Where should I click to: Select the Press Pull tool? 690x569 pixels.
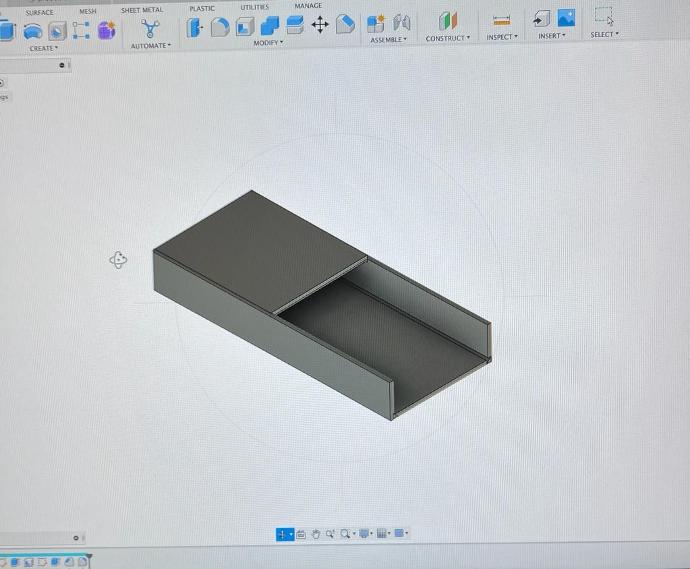(x=195, y=28)
